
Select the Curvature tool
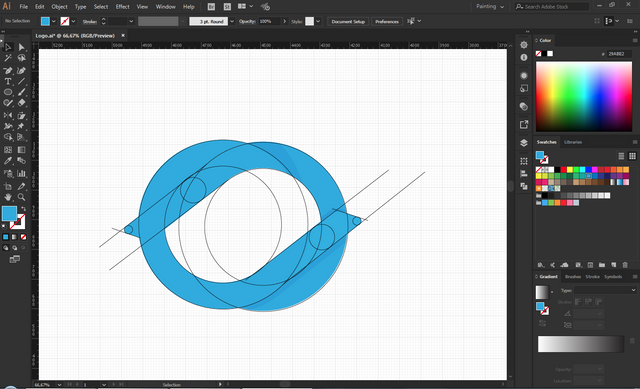(x=22, y=71)
